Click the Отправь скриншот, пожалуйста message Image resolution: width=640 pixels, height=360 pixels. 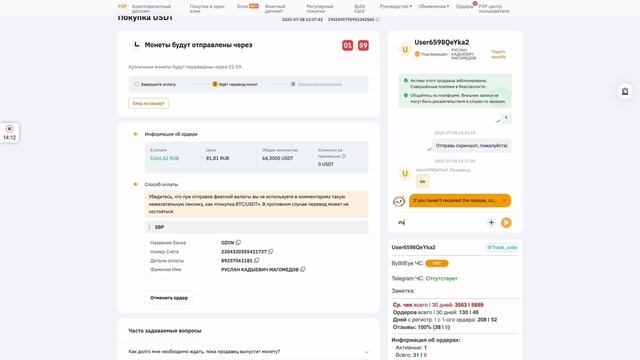(472, 145)
